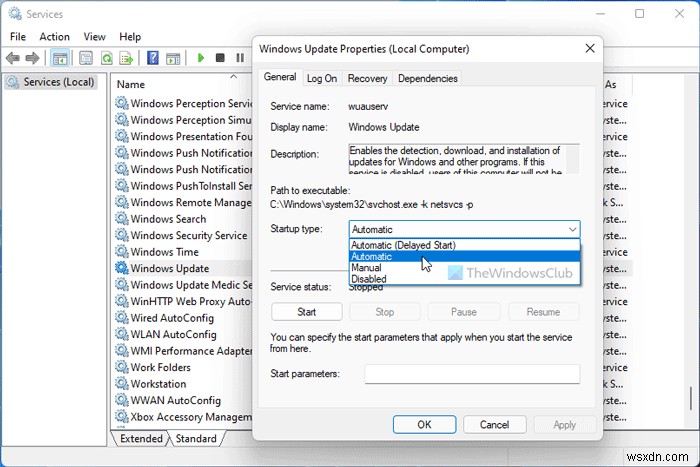This screenshot has height=467, width=700.
Task: Choose Disabled startup type
Action: (x=464, y=279)
